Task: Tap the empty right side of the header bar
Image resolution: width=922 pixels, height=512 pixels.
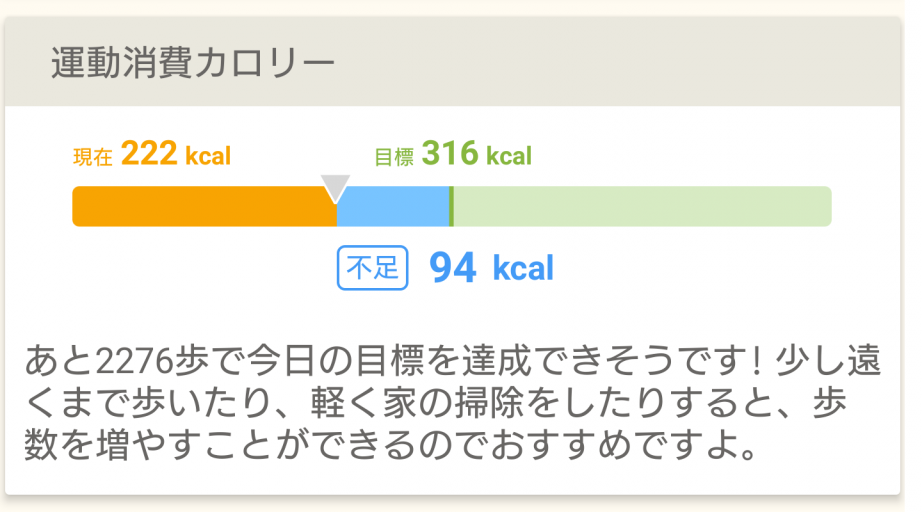Action: click(650, 63)
